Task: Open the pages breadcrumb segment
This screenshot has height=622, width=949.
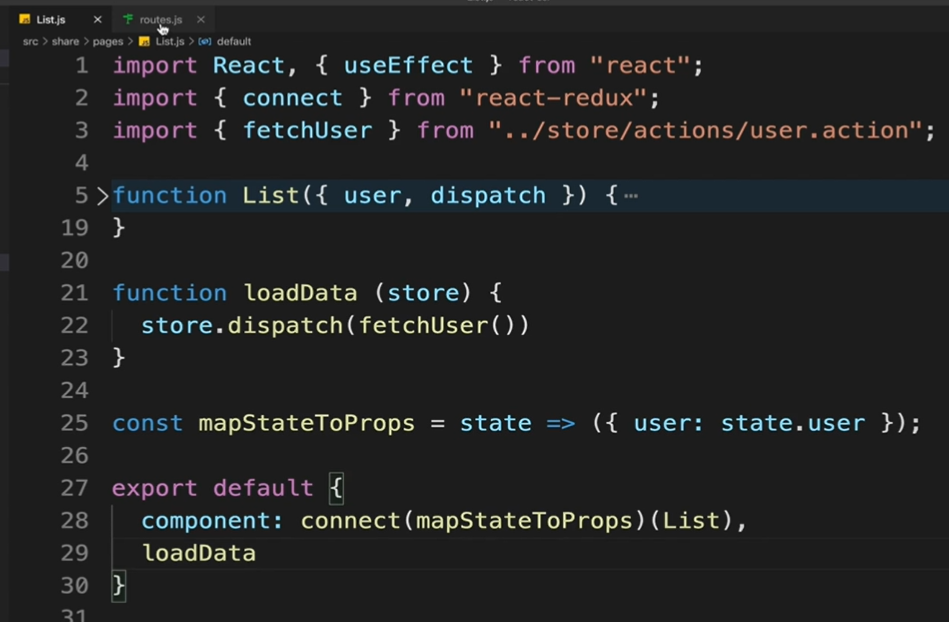Action: (x=108, y=41)
